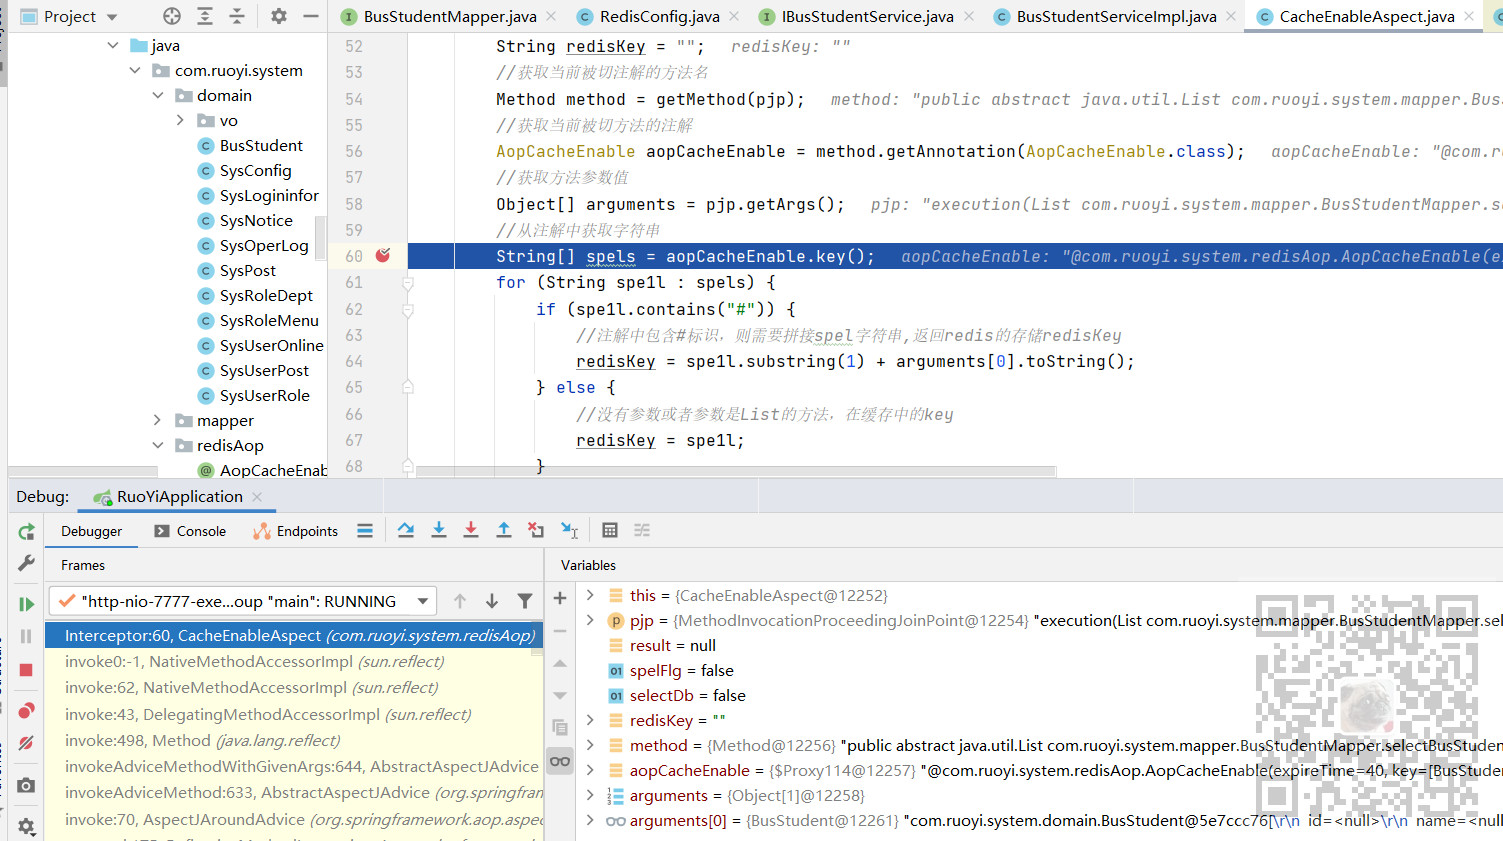Image resolution: width=1503 pixels, height=841 pixels.
Task: Resume the program from the debug sidebar
Action: pos(26,604)
